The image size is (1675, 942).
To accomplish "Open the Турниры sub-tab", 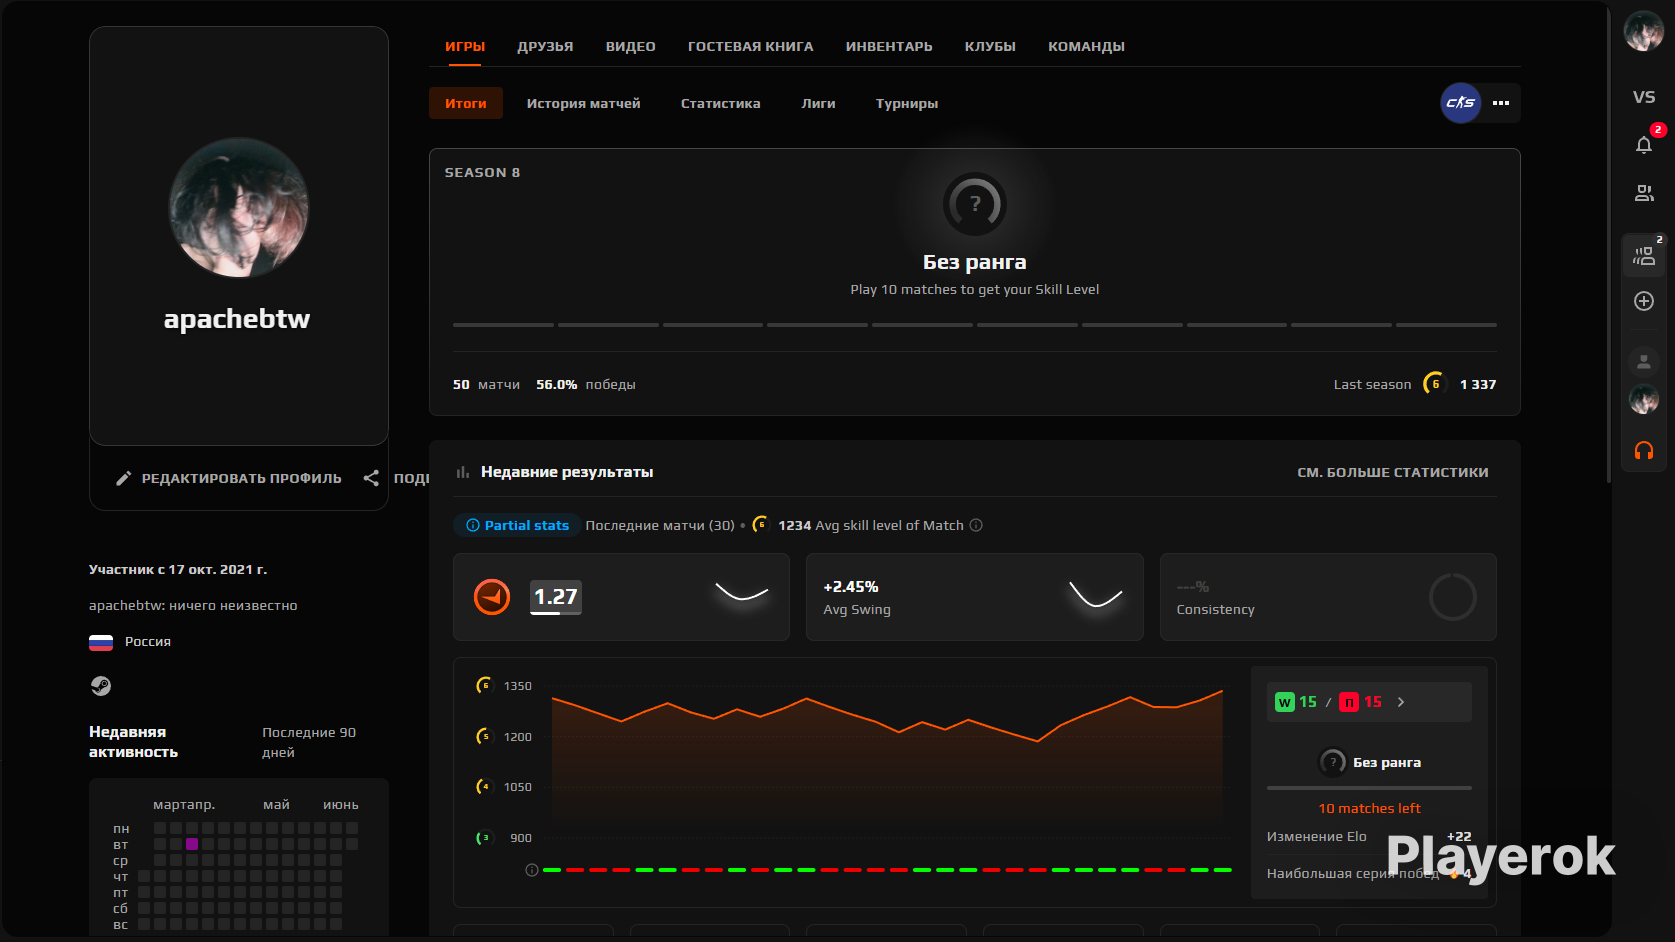I will click(907, 103).
